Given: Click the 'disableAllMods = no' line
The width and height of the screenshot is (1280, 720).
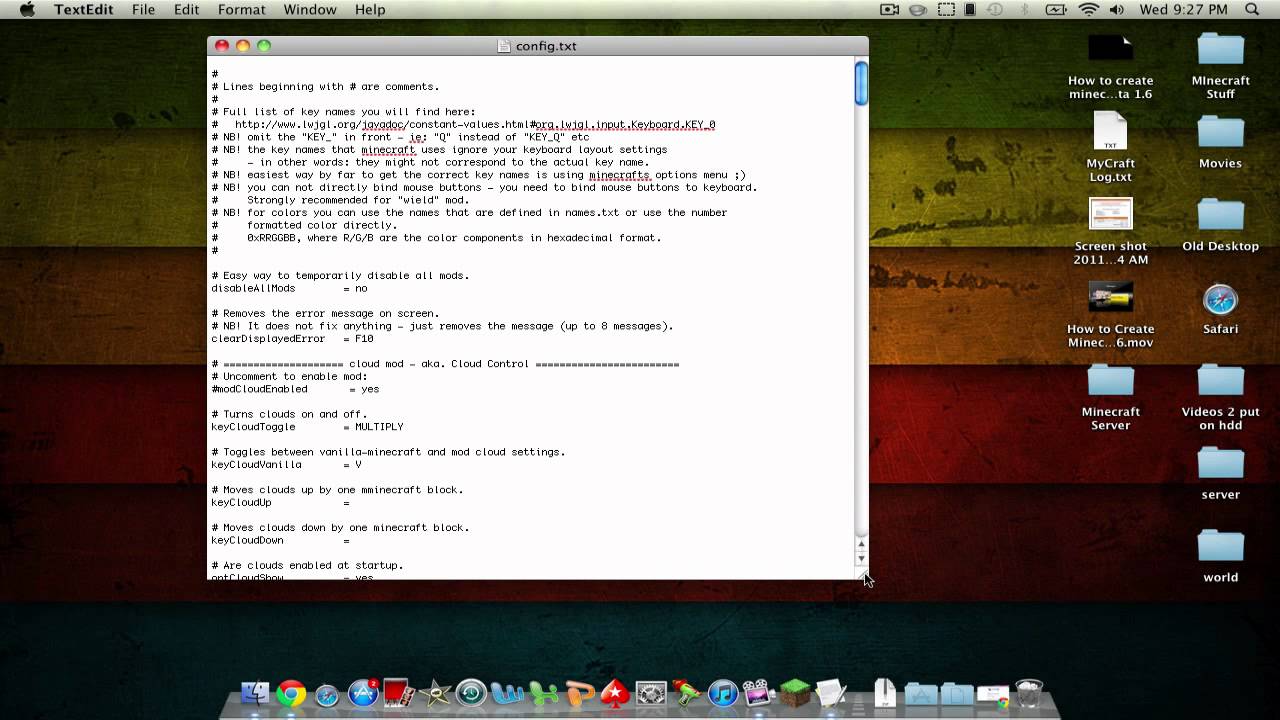Looking at the screenshot, I should pyautogui.click(x=289, y=288).
